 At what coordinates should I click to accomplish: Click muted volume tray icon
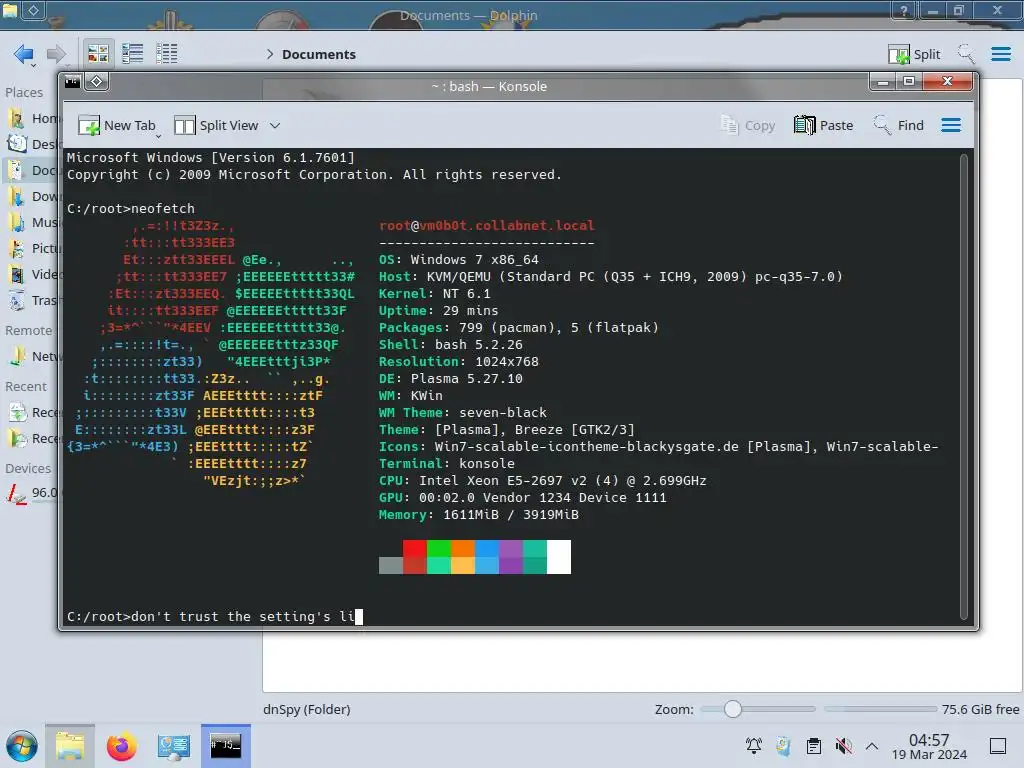[843, 746]
